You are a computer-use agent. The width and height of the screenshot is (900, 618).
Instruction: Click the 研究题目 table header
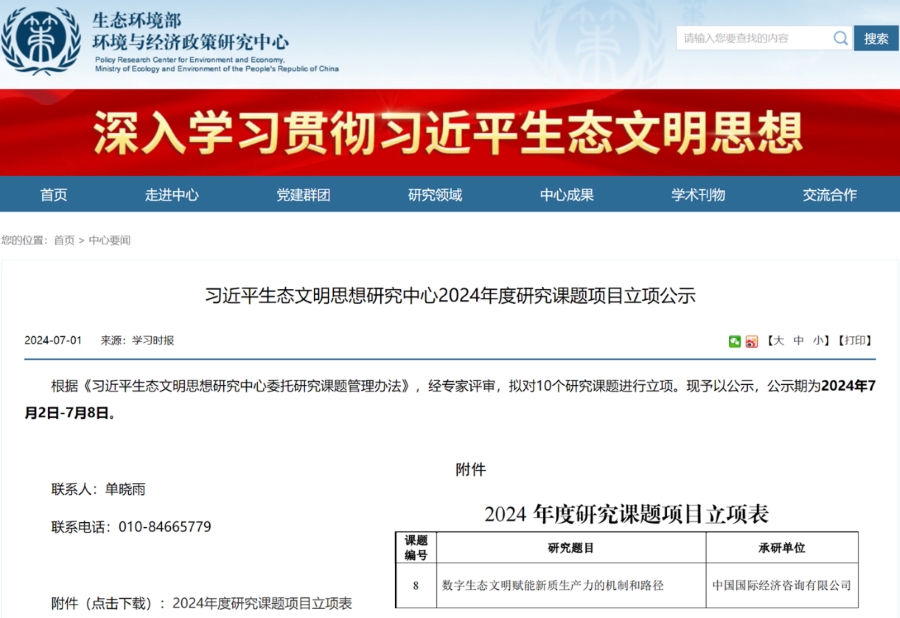tap(571, 548)
